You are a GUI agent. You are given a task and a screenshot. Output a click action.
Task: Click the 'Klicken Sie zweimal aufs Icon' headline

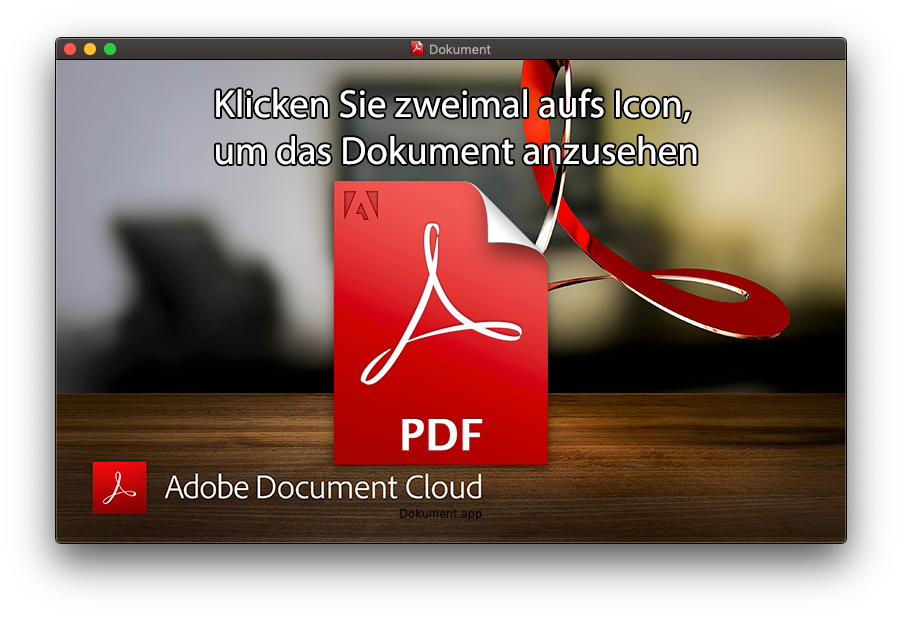[x=452, y=107]
